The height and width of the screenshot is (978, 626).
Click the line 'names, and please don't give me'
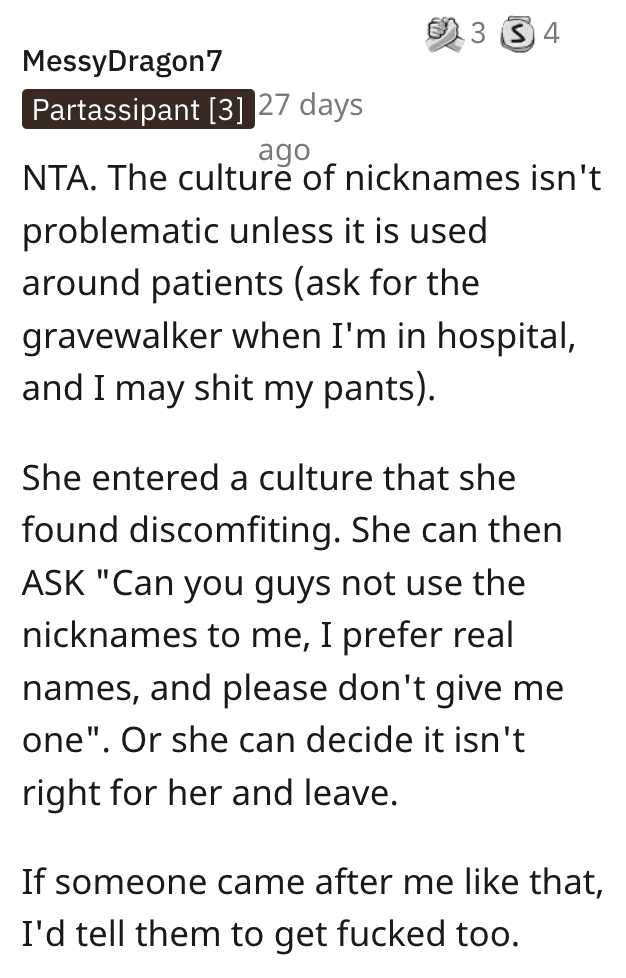[x=293, y=689]
